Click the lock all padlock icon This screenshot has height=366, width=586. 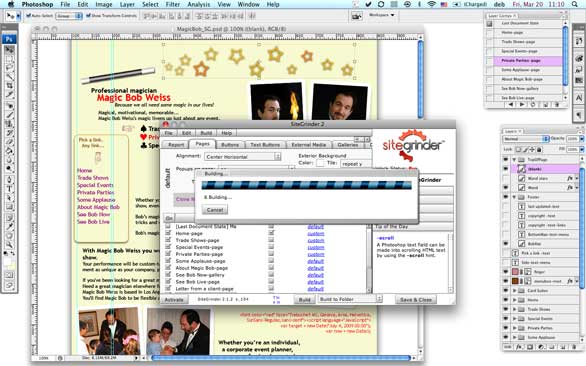click(539, 149)
